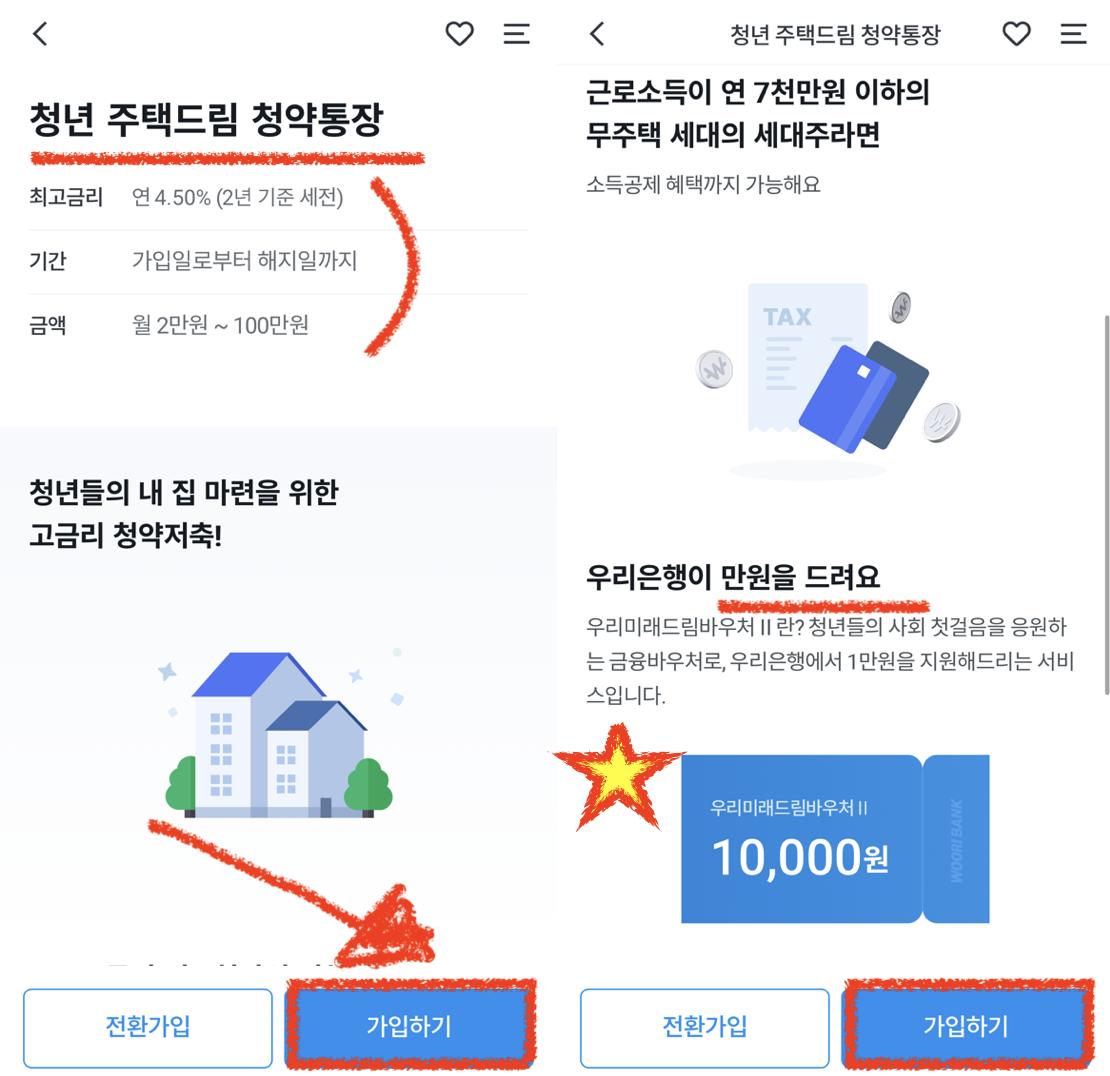Click the right-side vertical scrollbar
1110x1076 pixels.
coord(1106,506)
